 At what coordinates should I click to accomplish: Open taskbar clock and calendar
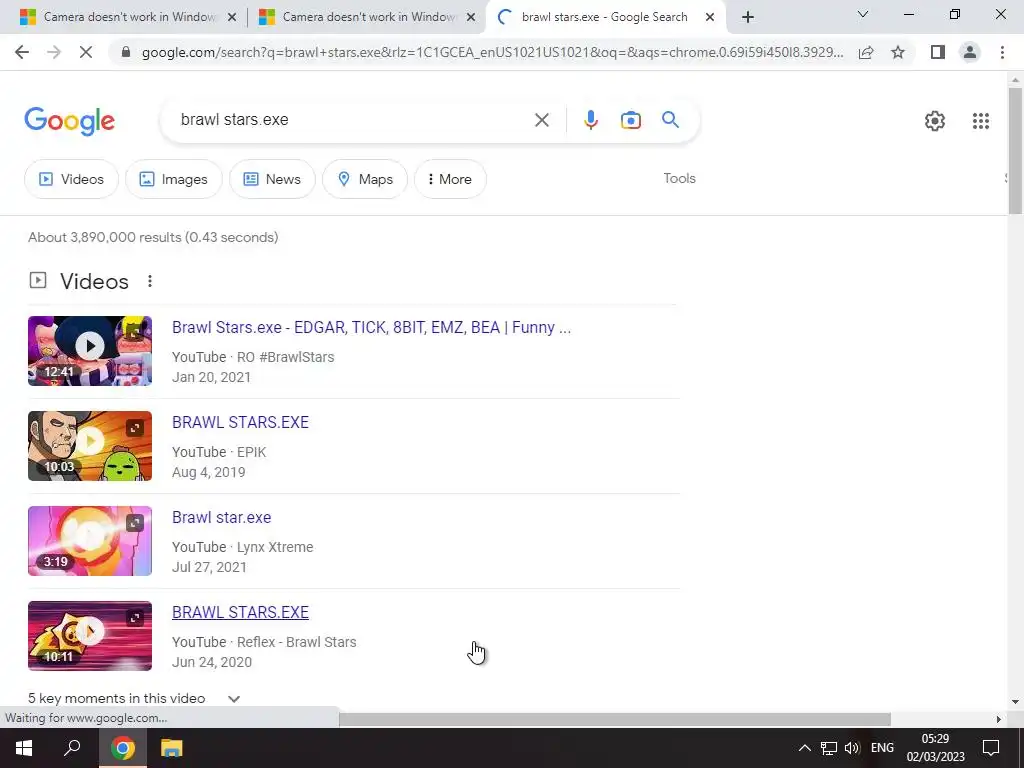[x=935, y=748]
